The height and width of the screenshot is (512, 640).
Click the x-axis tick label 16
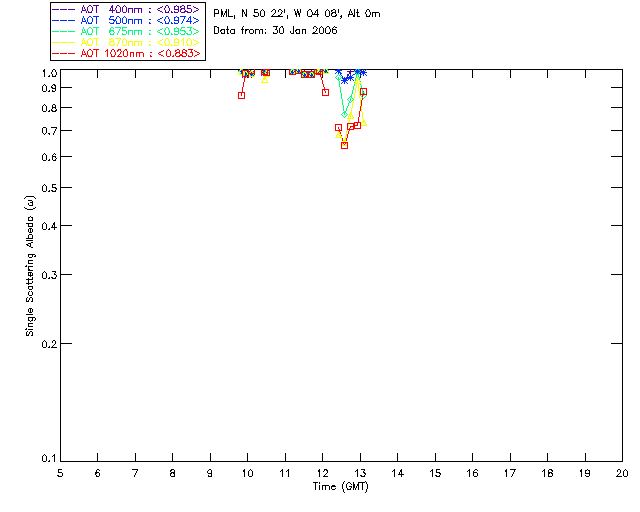473,473
